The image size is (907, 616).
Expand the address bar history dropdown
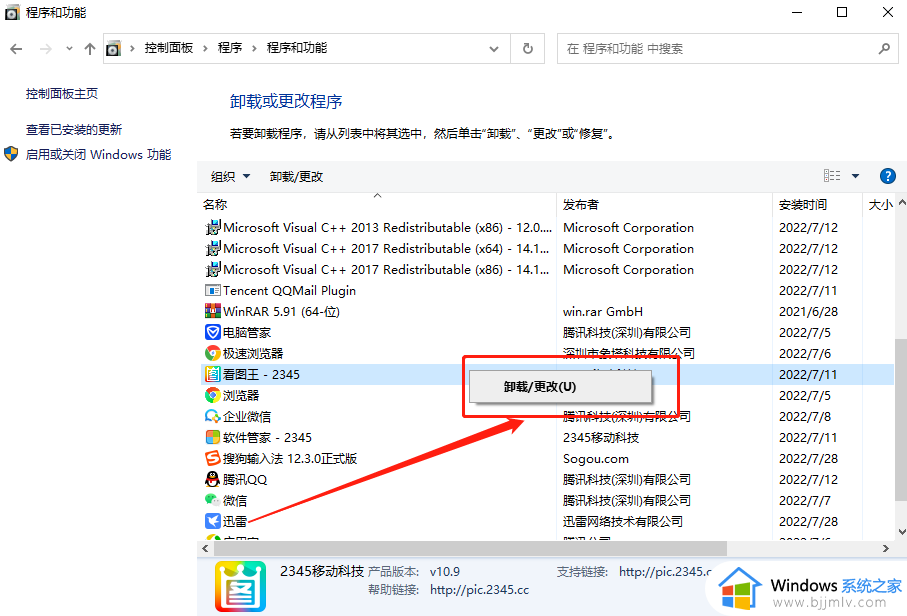[x=493, y=49]
